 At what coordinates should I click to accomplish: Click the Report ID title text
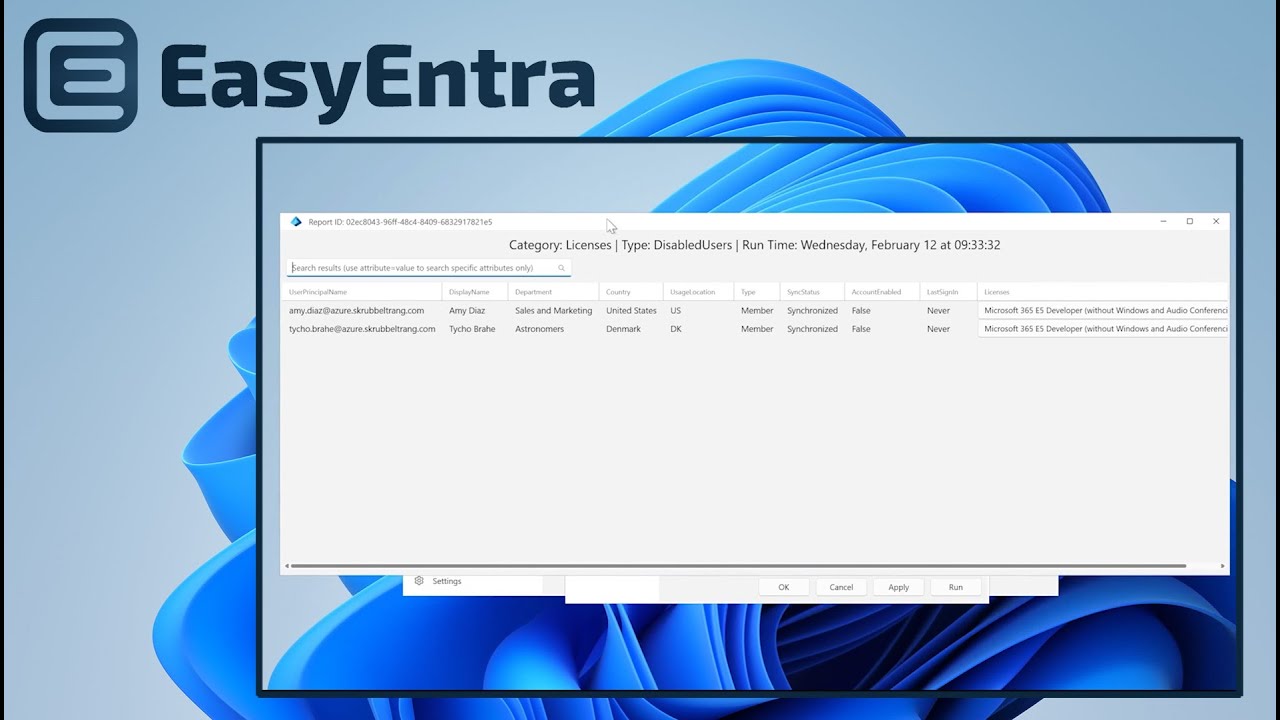click(x=400, y=222)
